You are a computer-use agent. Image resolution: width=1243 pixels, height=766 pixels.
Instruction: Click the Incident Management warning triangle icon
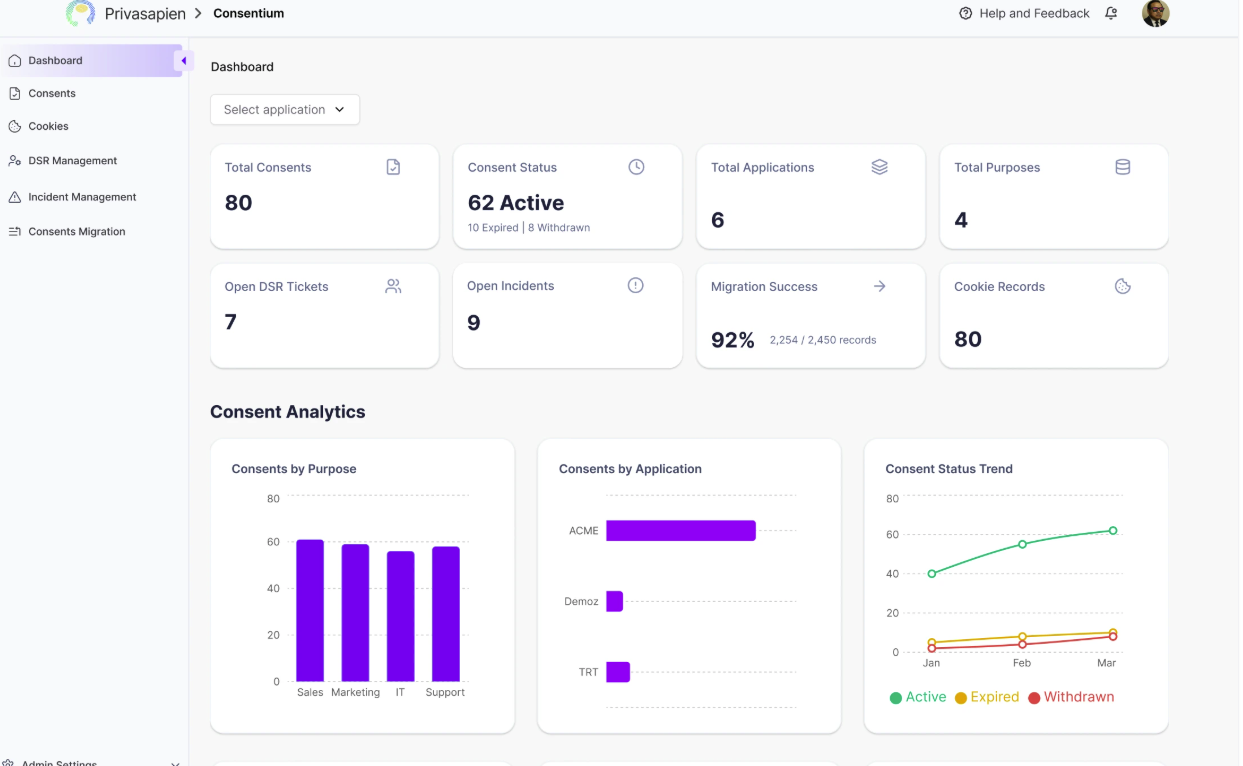tap(14, 197)
